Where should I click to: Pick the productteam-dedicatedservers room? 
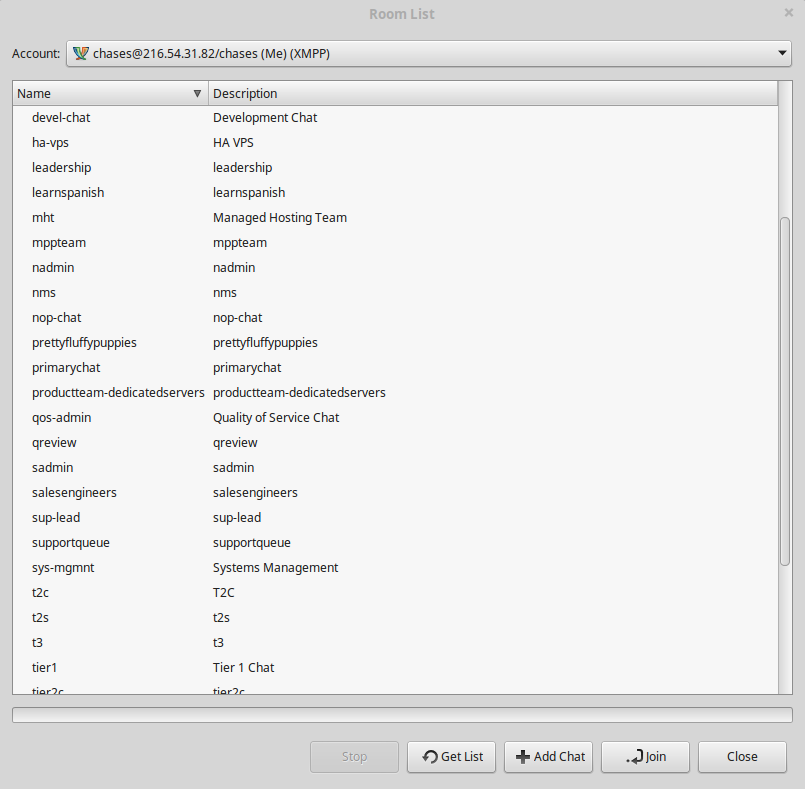(118, 392)
